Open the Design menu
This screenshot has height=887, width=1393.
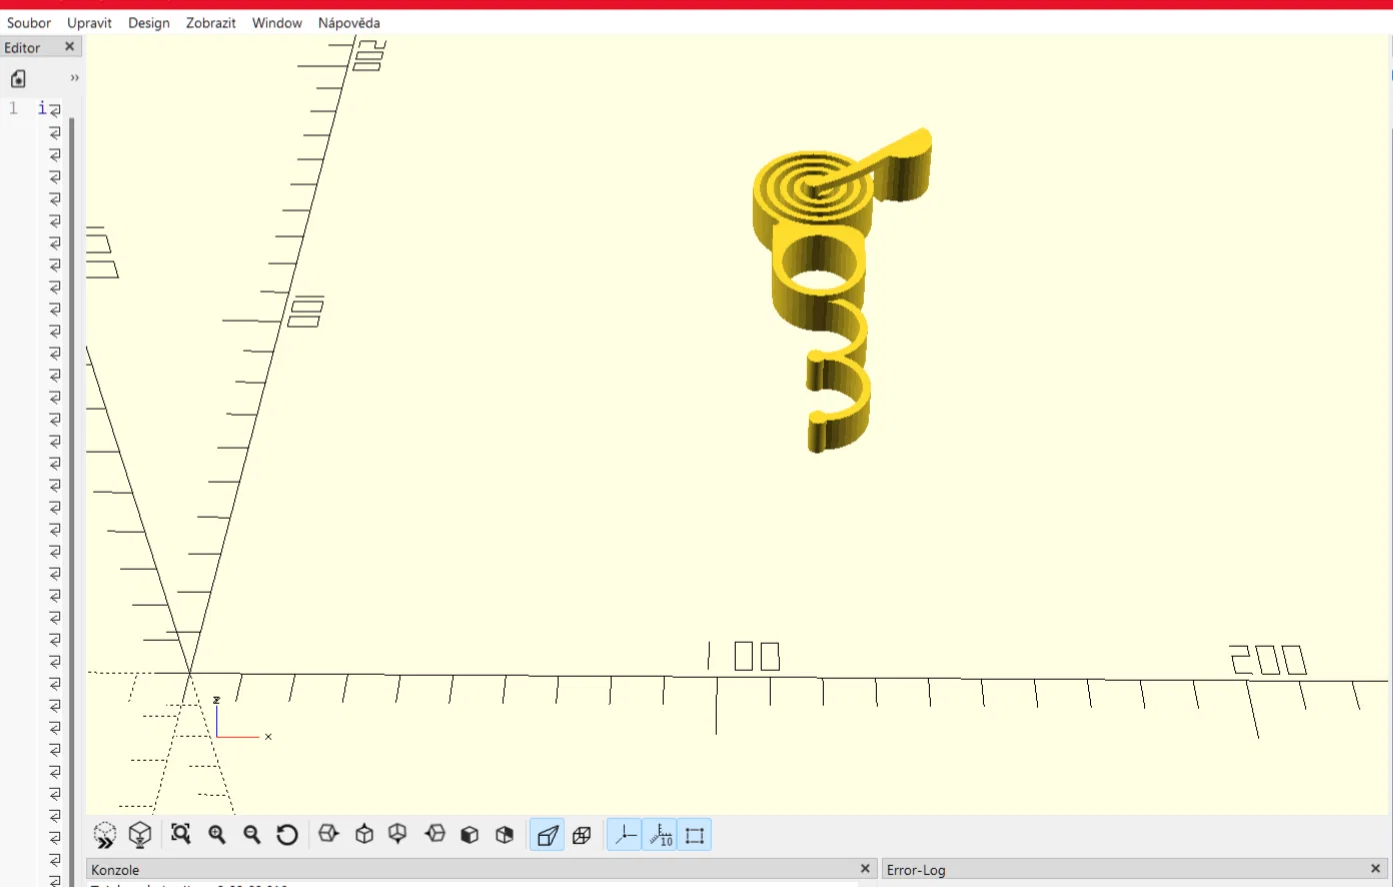(x=149, y=23)
